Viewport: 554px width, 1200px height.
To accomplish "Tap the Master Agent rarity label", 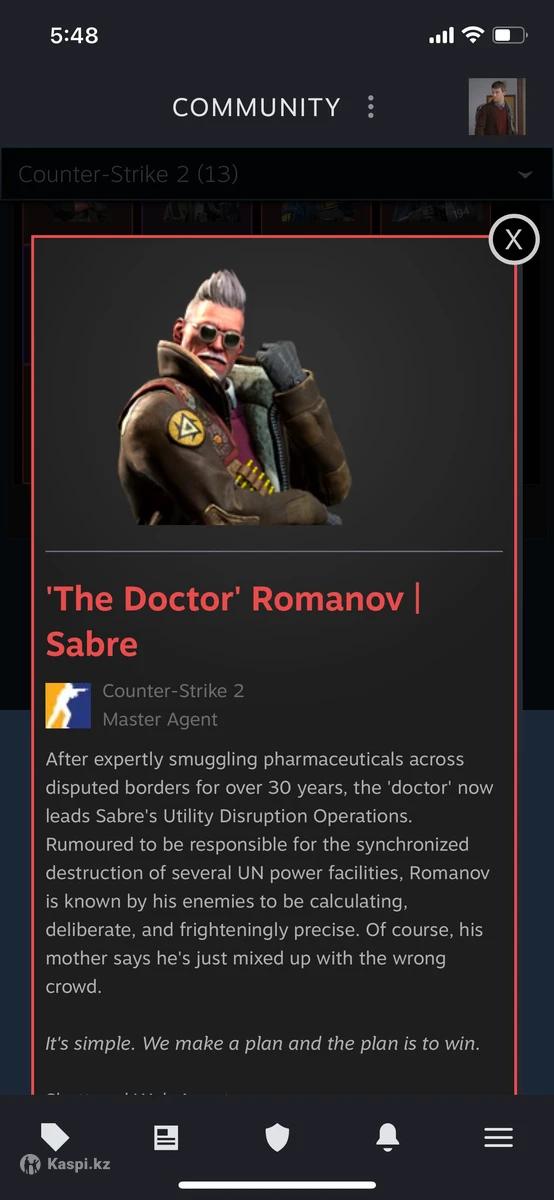I will point(160,719).
